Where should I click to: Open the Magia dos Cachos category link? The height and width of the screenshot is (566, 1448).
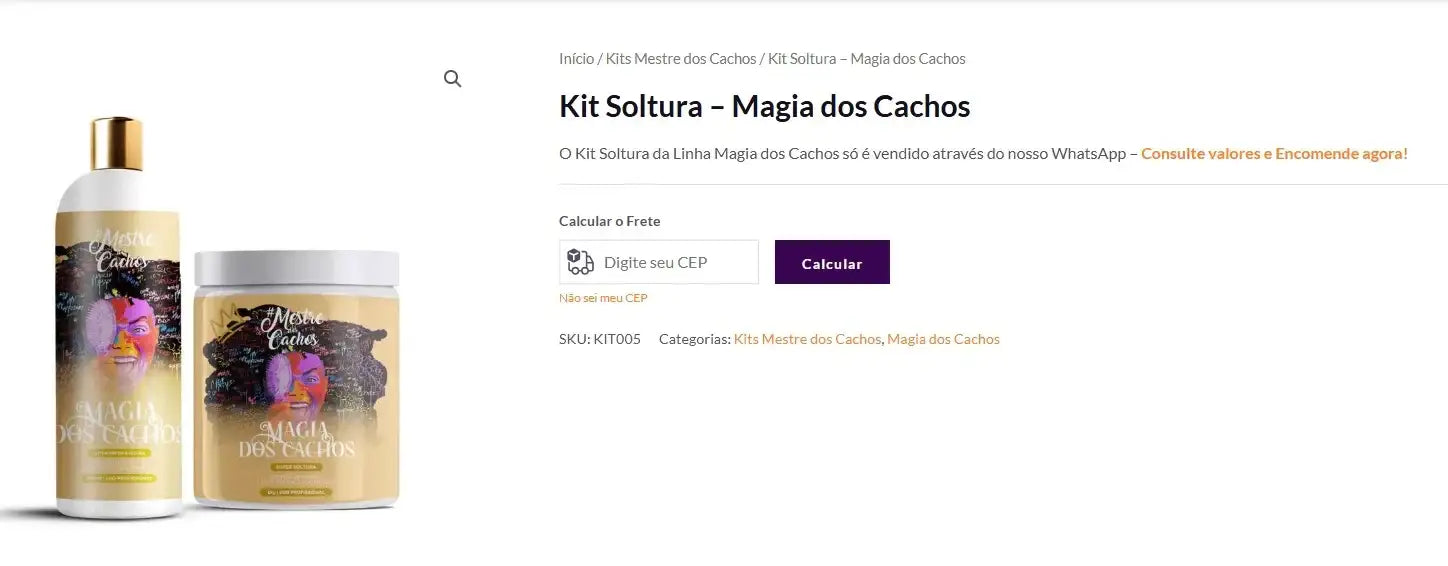943,339
